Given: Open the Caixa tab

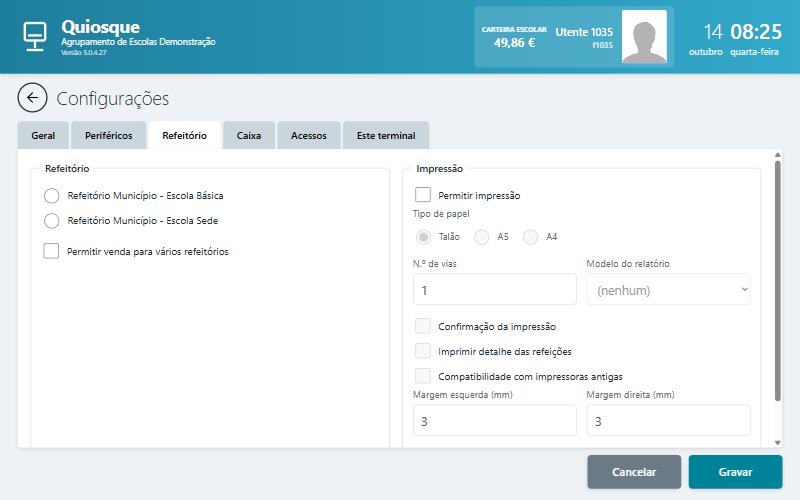Looking at the screenshot, I should [x=249, y=135].
